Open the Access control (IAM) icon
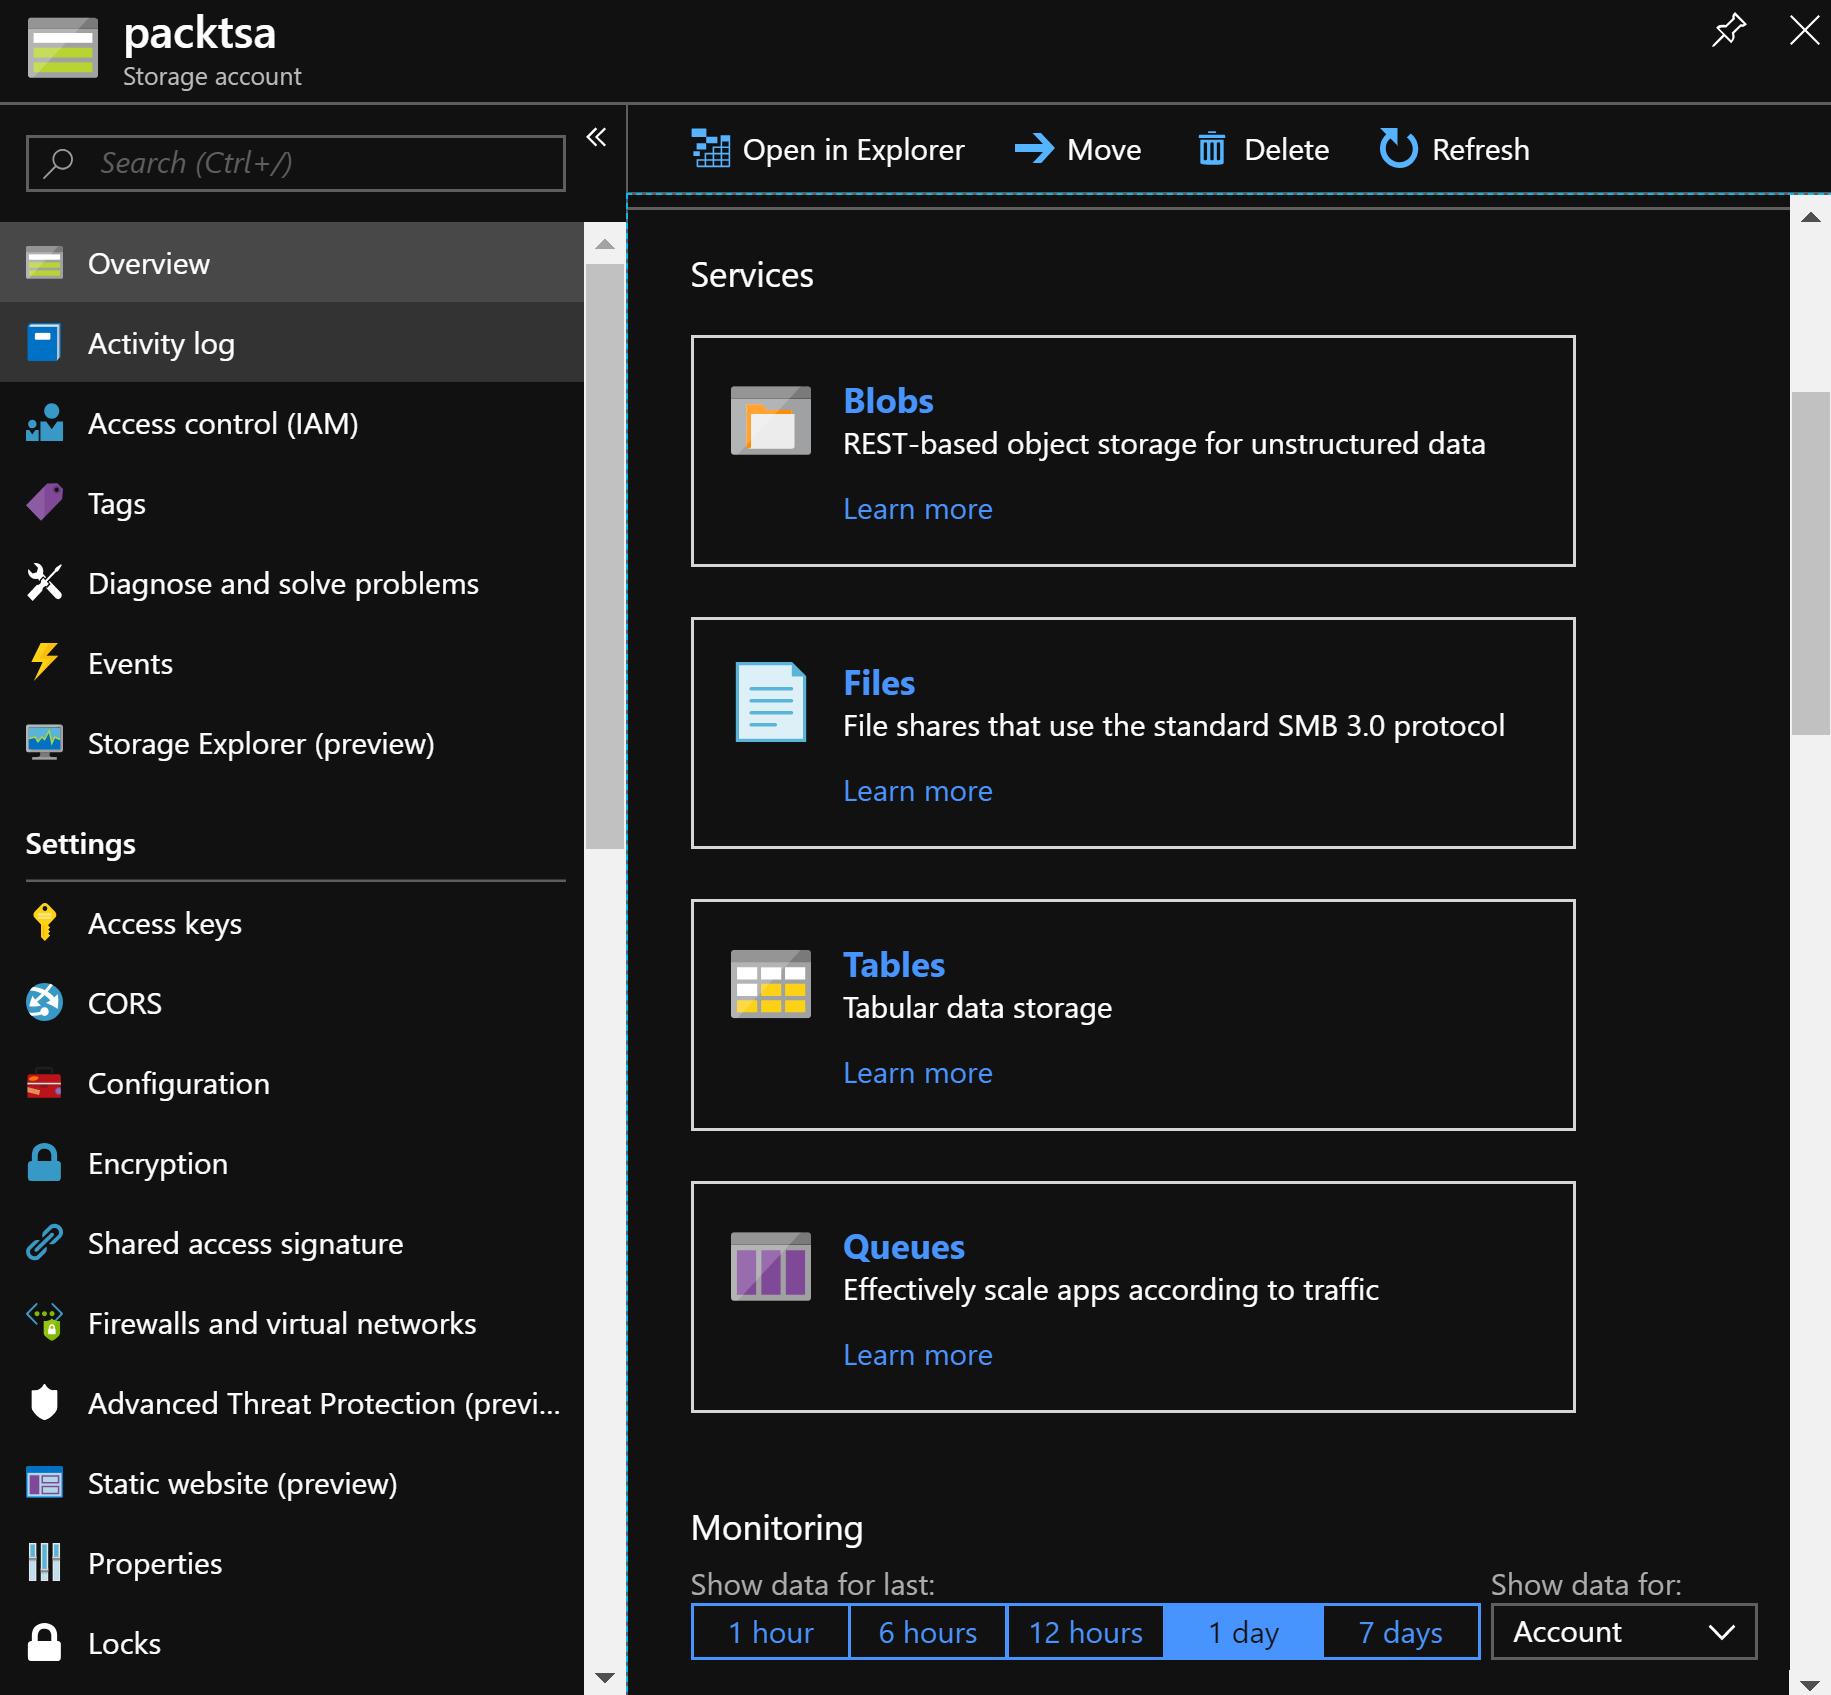The height and width of the screenshot is (1695, 1831). (44, 423)
